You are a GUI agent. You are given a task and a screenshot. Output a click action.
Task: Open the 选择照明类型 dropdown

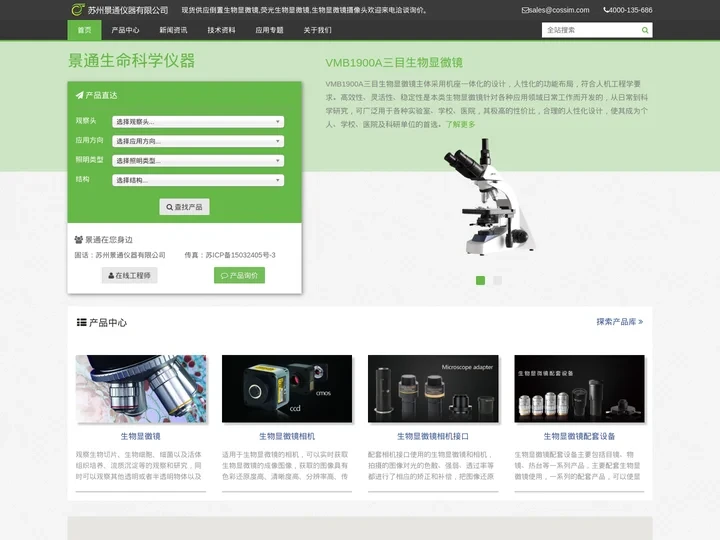pyautogui.click(x=198, y=161)
